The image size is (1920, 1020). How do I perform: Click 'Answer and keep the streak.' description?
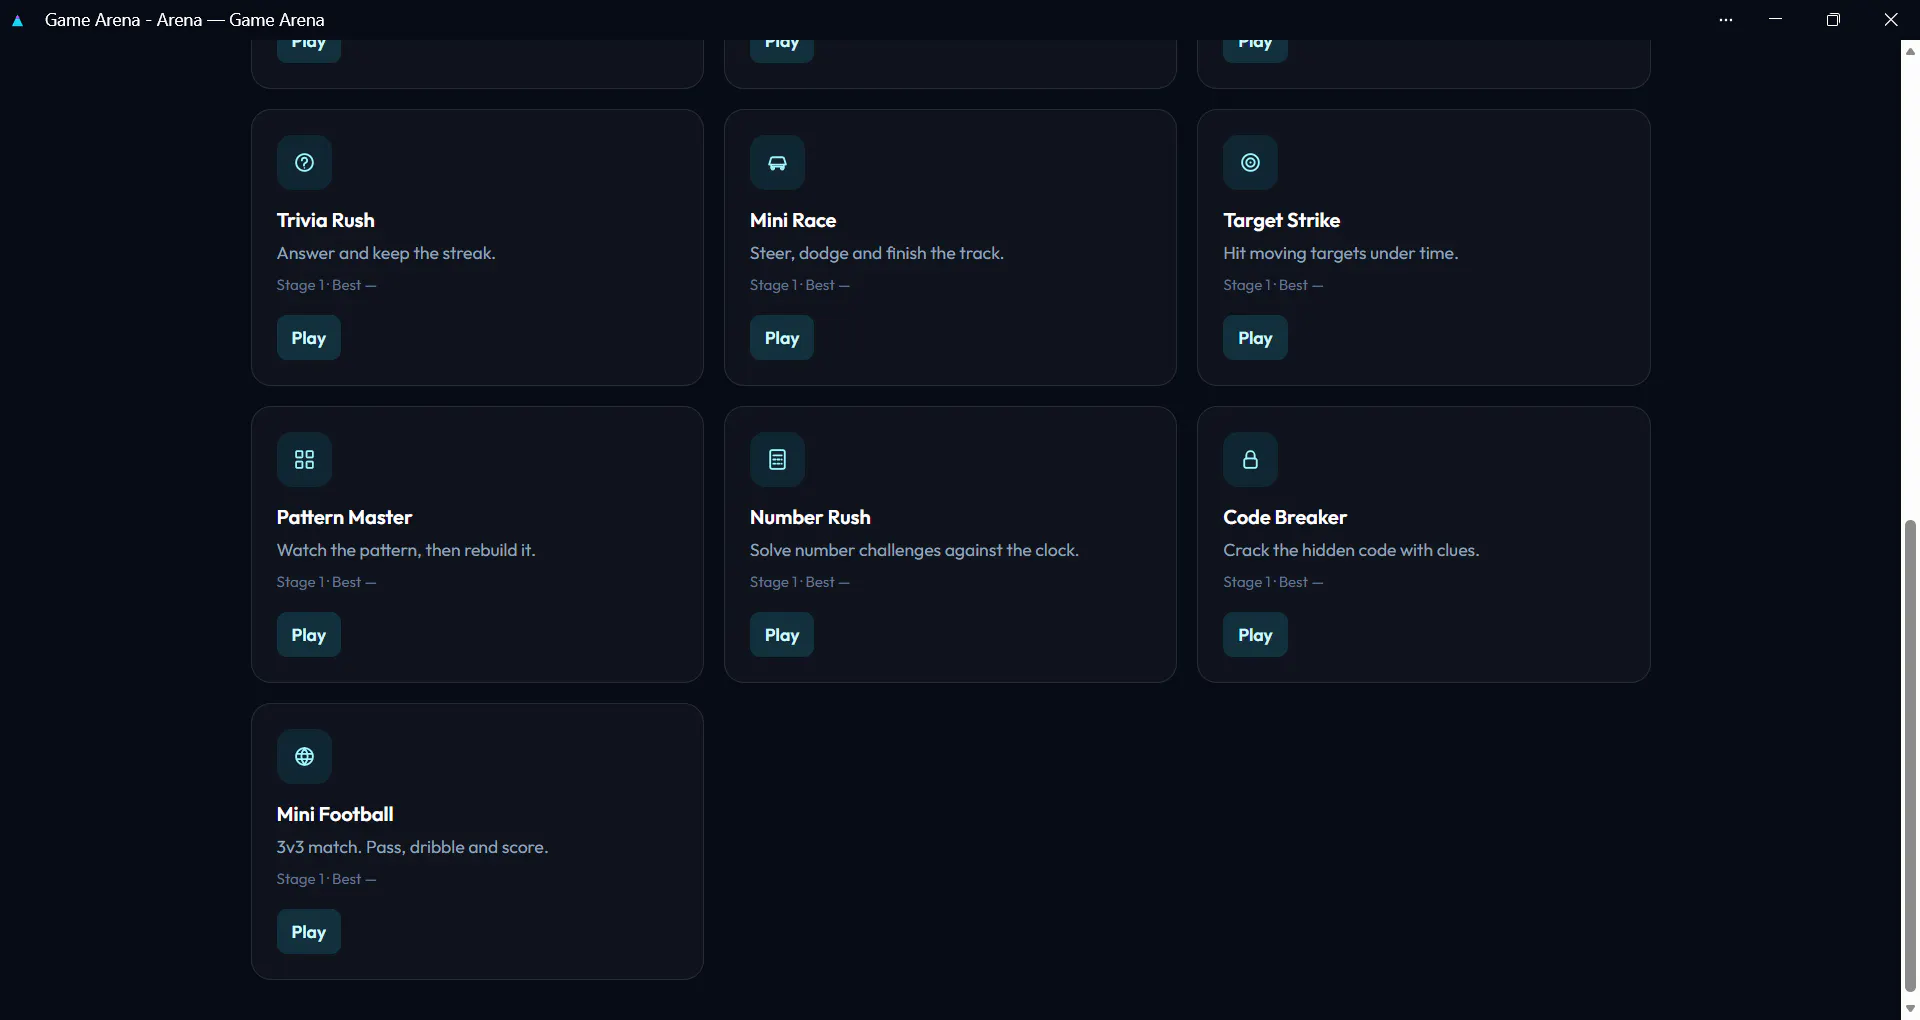(386, 253)
